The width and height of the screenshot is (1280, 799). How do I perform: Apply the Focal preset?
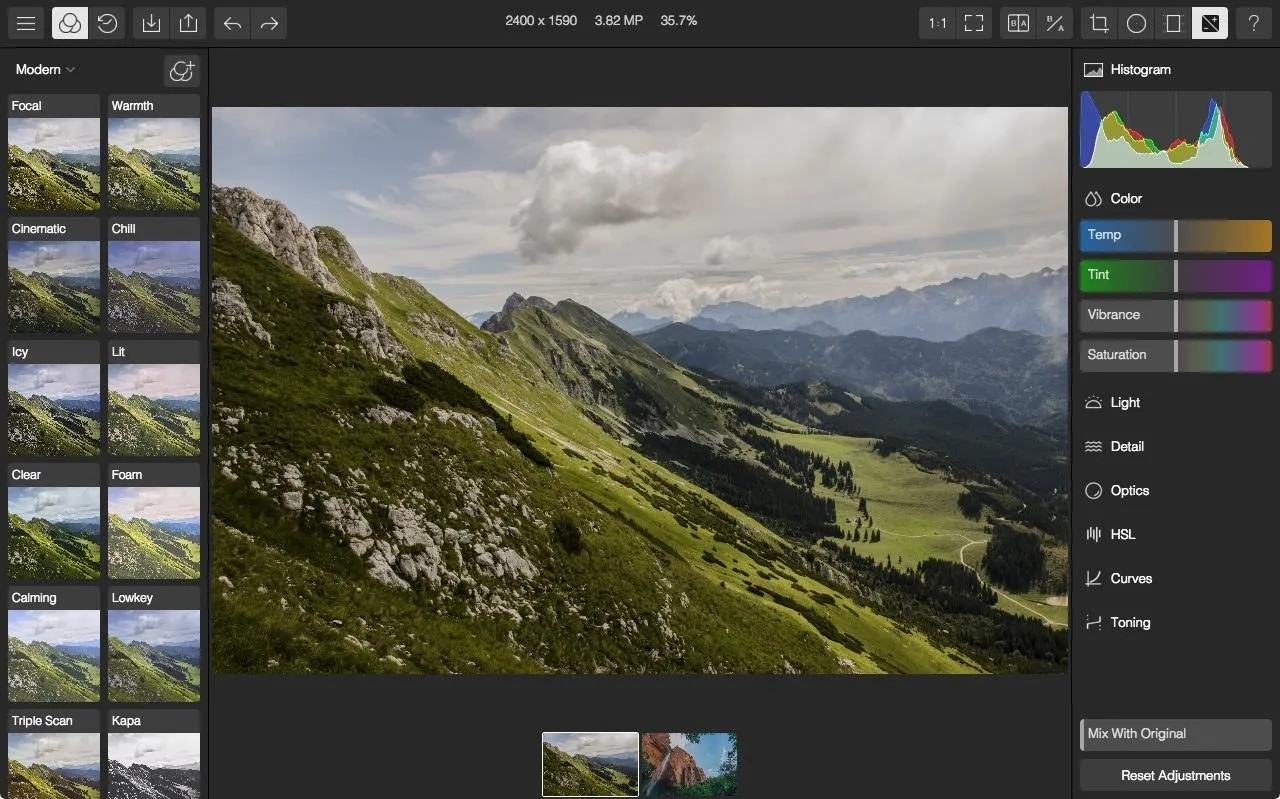click(54, 153)
